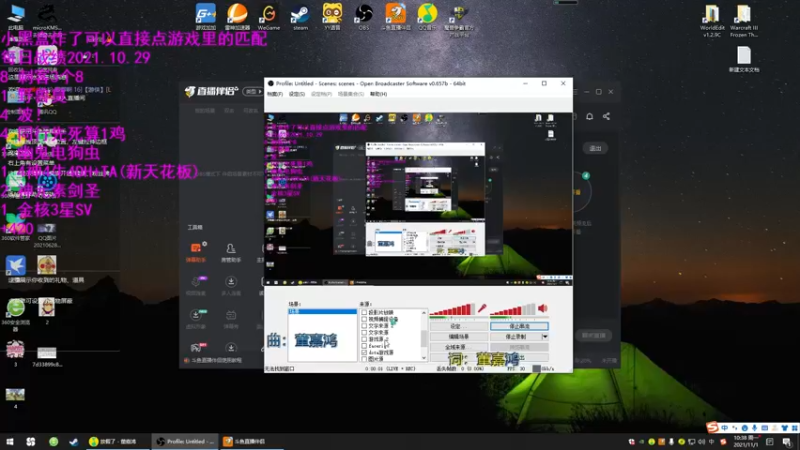
Task: Open the 雷神加速器 desktop shortcut
Action: (237, 17)
